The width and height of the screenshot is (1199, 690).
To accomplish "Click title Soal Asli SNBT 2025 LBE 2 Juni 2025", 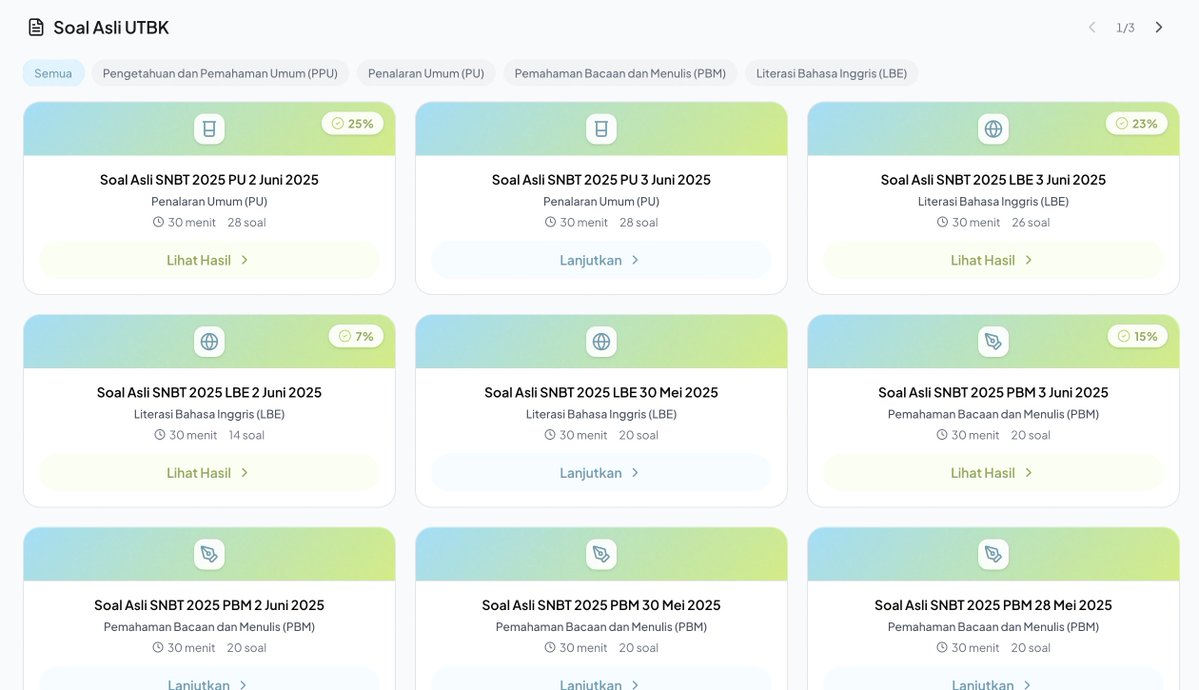I will [209, 392].
